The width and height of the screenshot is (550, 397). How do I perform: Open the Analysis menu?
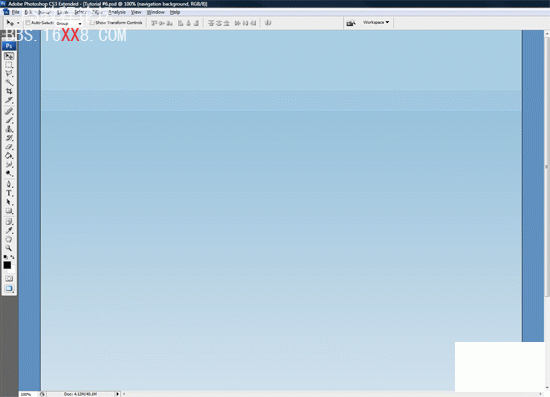tap(117, 12)
